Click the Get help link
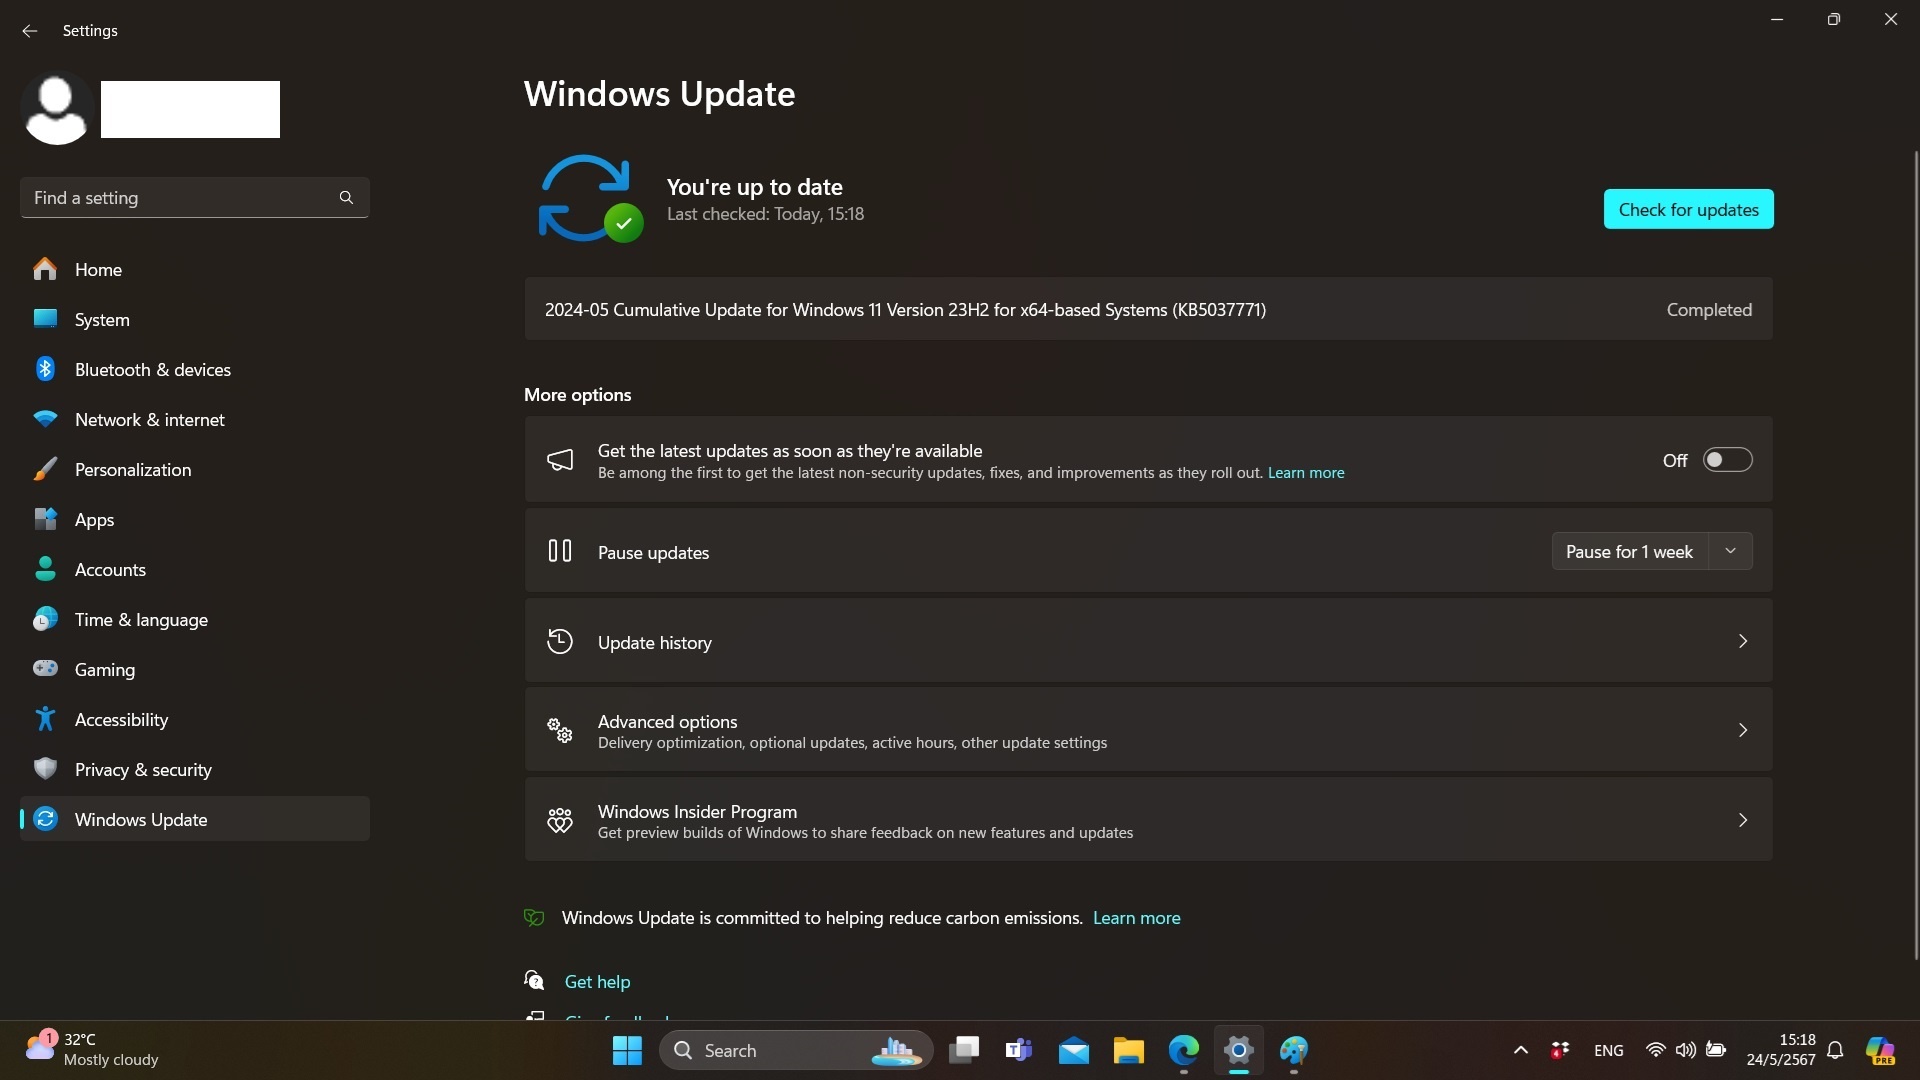This screenshot has width=1920, height=1080. (x=597, y=982)
